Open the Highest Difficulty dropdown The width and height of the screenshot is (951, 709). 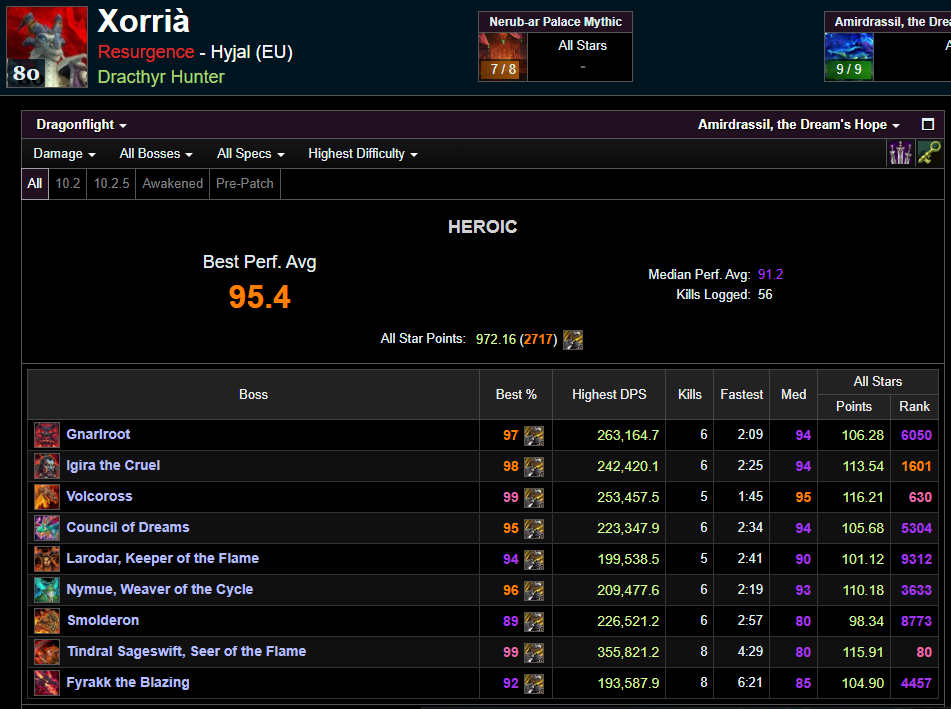click(363, 153)
